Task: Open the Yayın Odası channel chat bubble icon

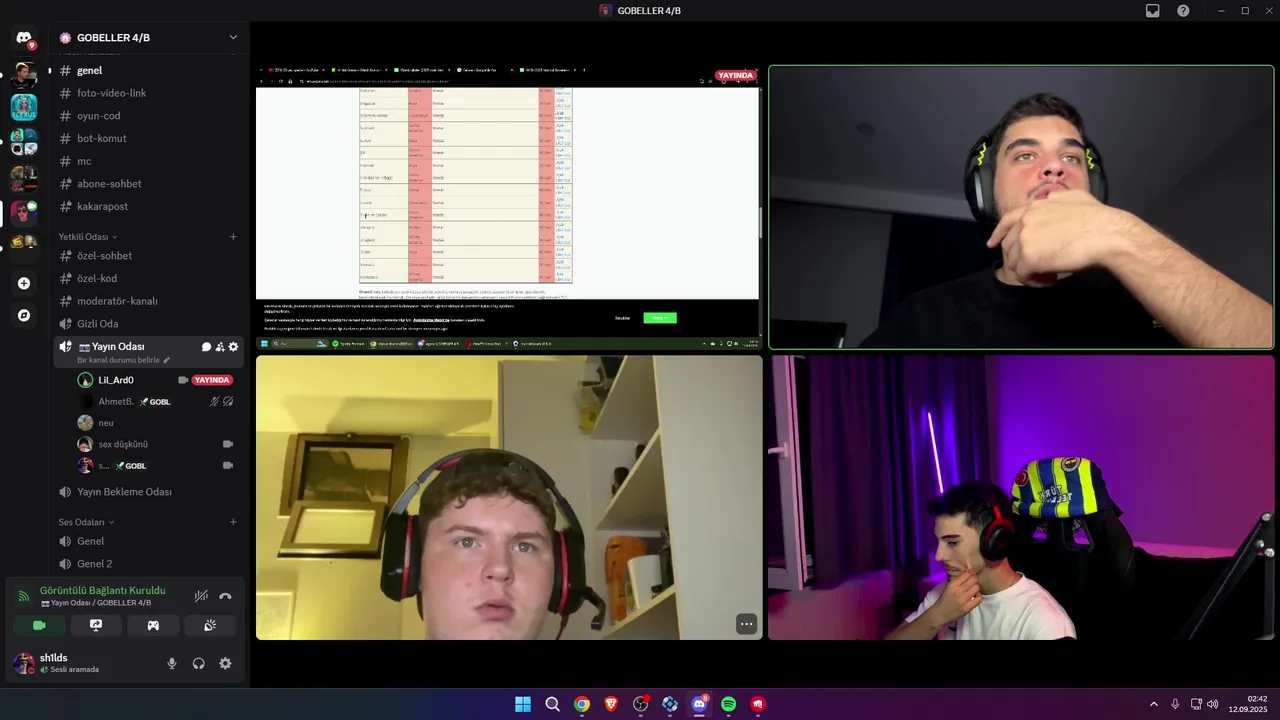Action: pyautogui.click(x=206, y=347)
